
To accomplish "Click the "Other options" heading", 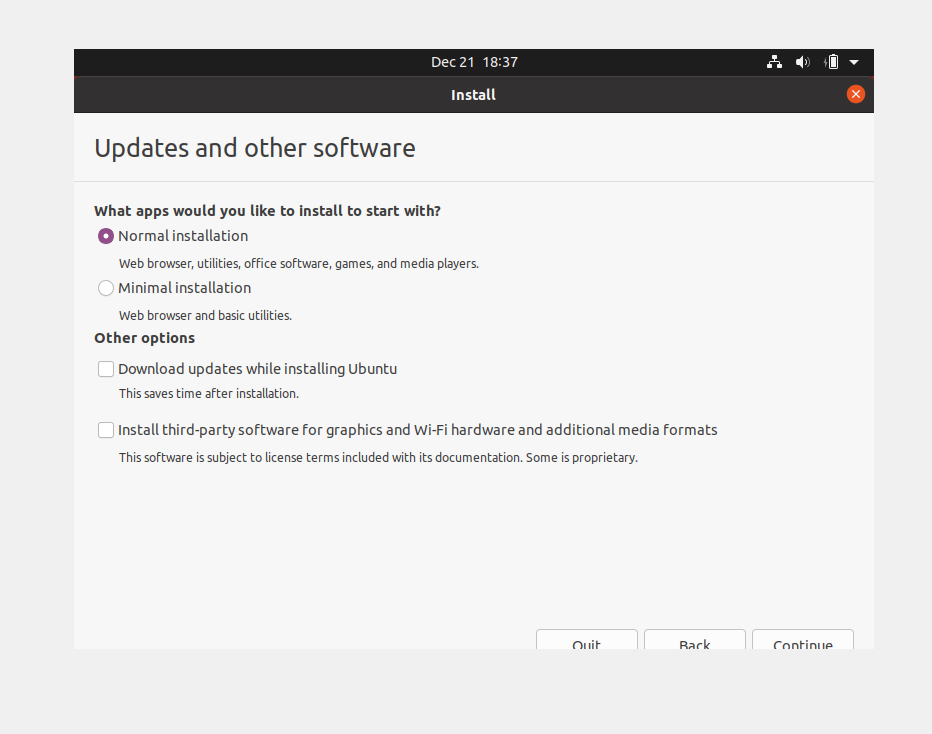I will click(144, 338).
